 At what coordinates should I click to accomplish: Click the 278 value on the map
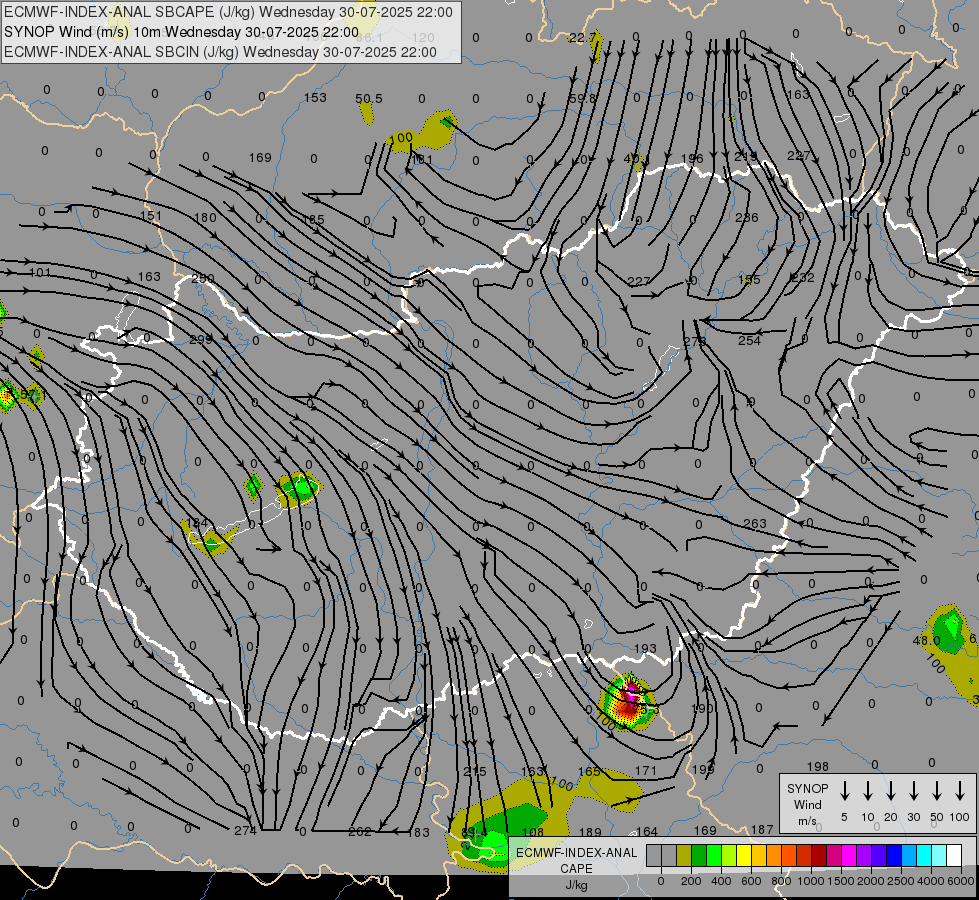pos(694,341)
